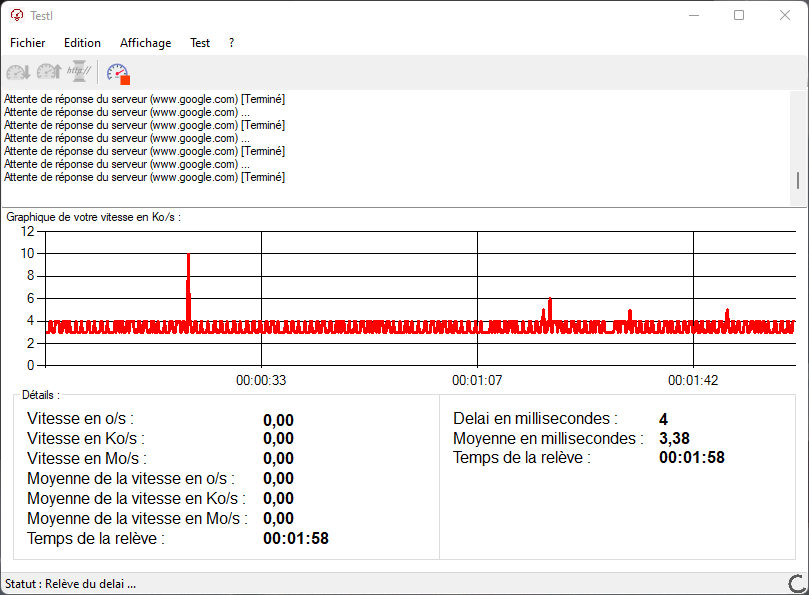
Task: Open the Test menu
Action: [200, 43]
